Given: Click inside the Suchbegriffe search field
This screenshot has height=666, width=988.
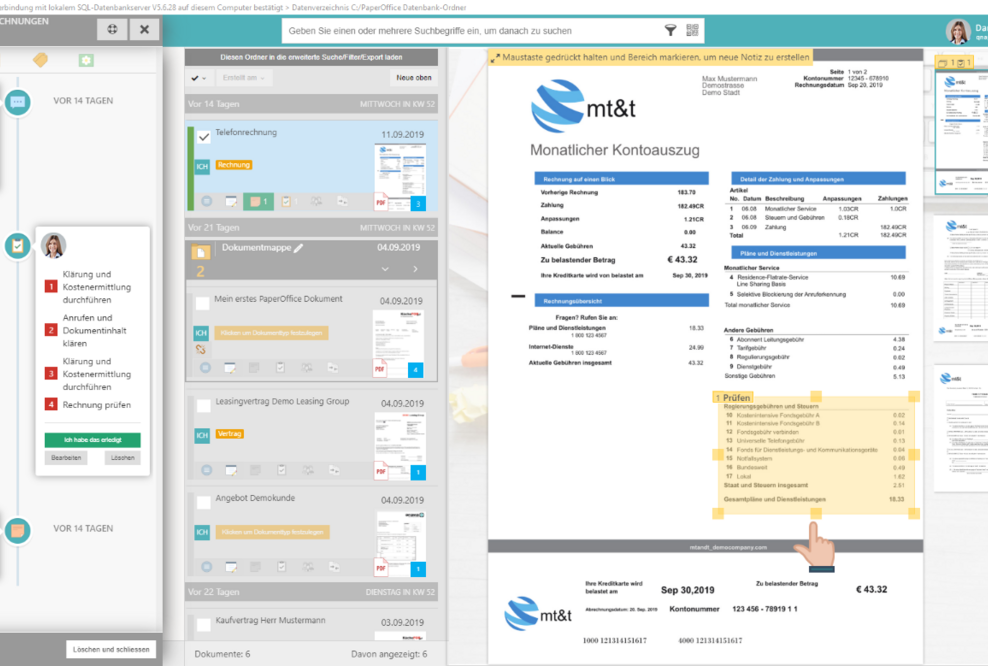Looking at the screenshot, I should pyautogui.click(x=450, y=30).
